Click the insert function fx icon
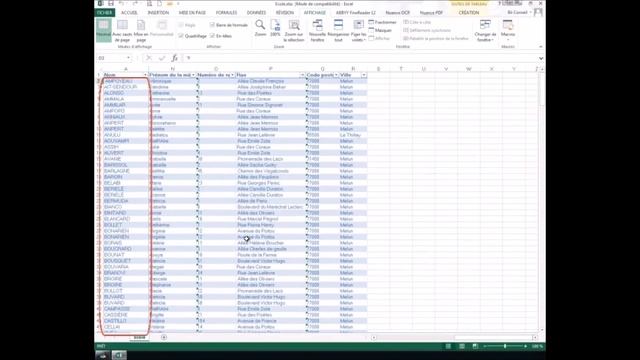This screenshot has width=640, height=360. coord(174,58)
